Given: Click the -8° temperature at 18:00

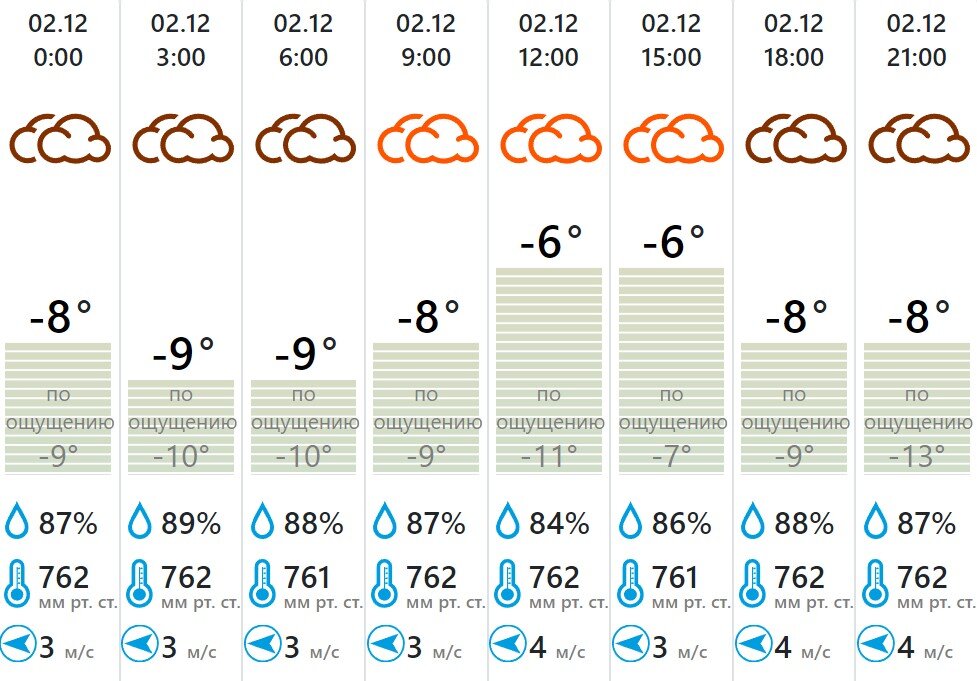Looking at the screenshot, I should click(796, 317).
